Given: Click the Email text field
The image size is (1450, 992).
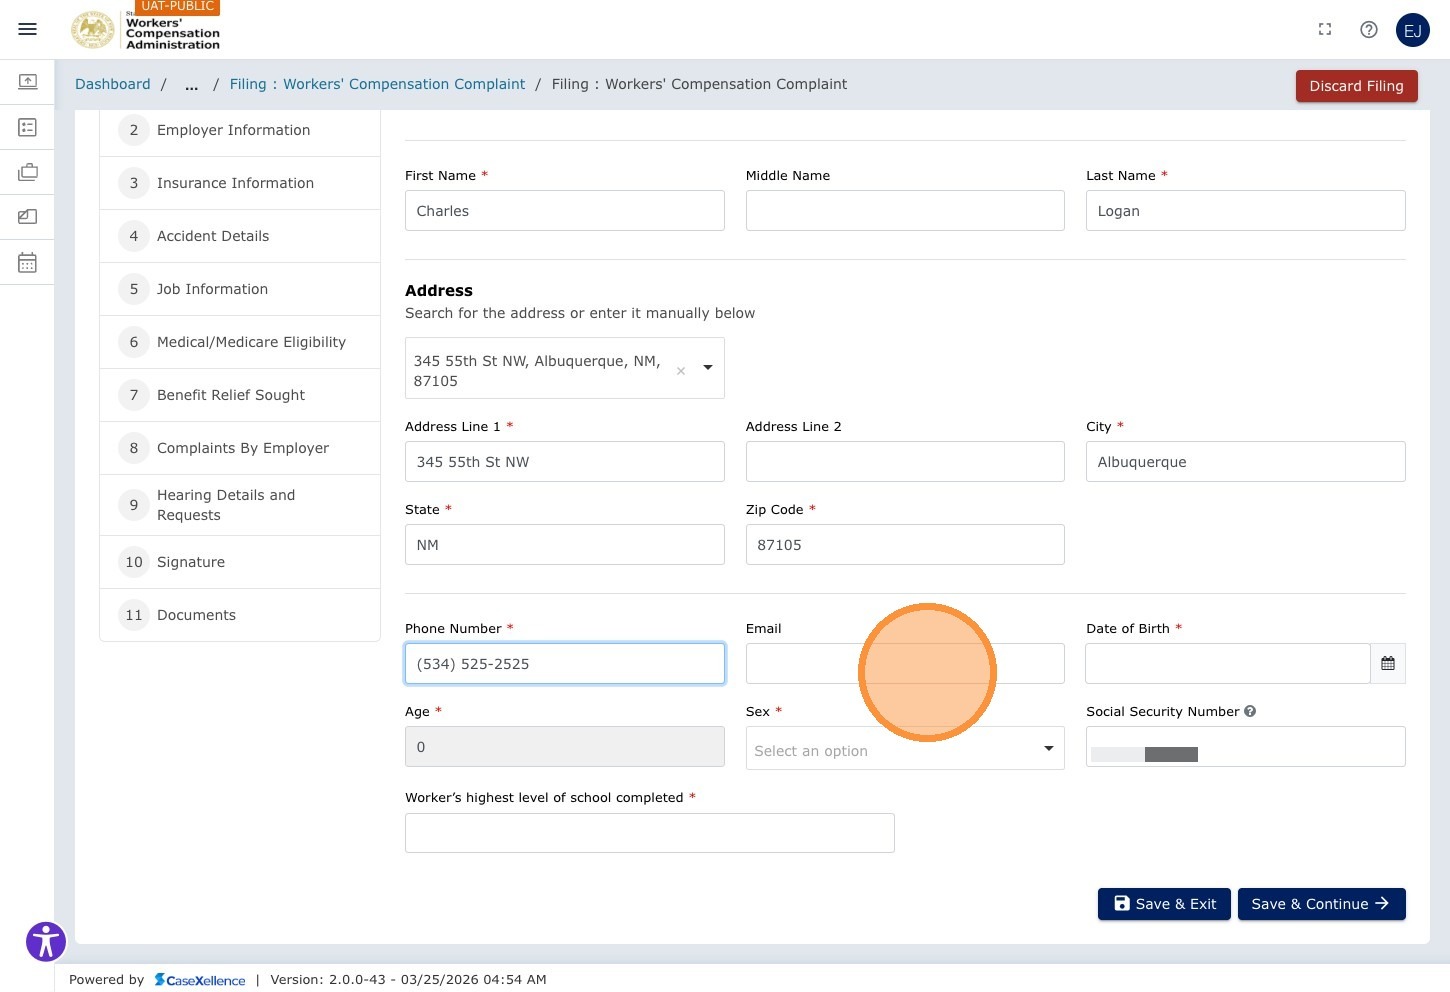Looking at the screenshot, I should click(x=905, y=664).
